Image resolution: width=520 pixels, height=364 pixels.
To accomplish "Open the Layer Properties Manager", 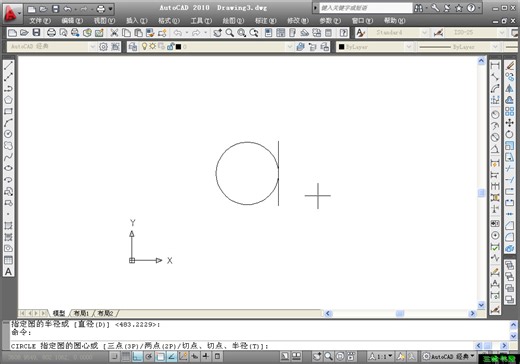I will [x=133, y=47].
